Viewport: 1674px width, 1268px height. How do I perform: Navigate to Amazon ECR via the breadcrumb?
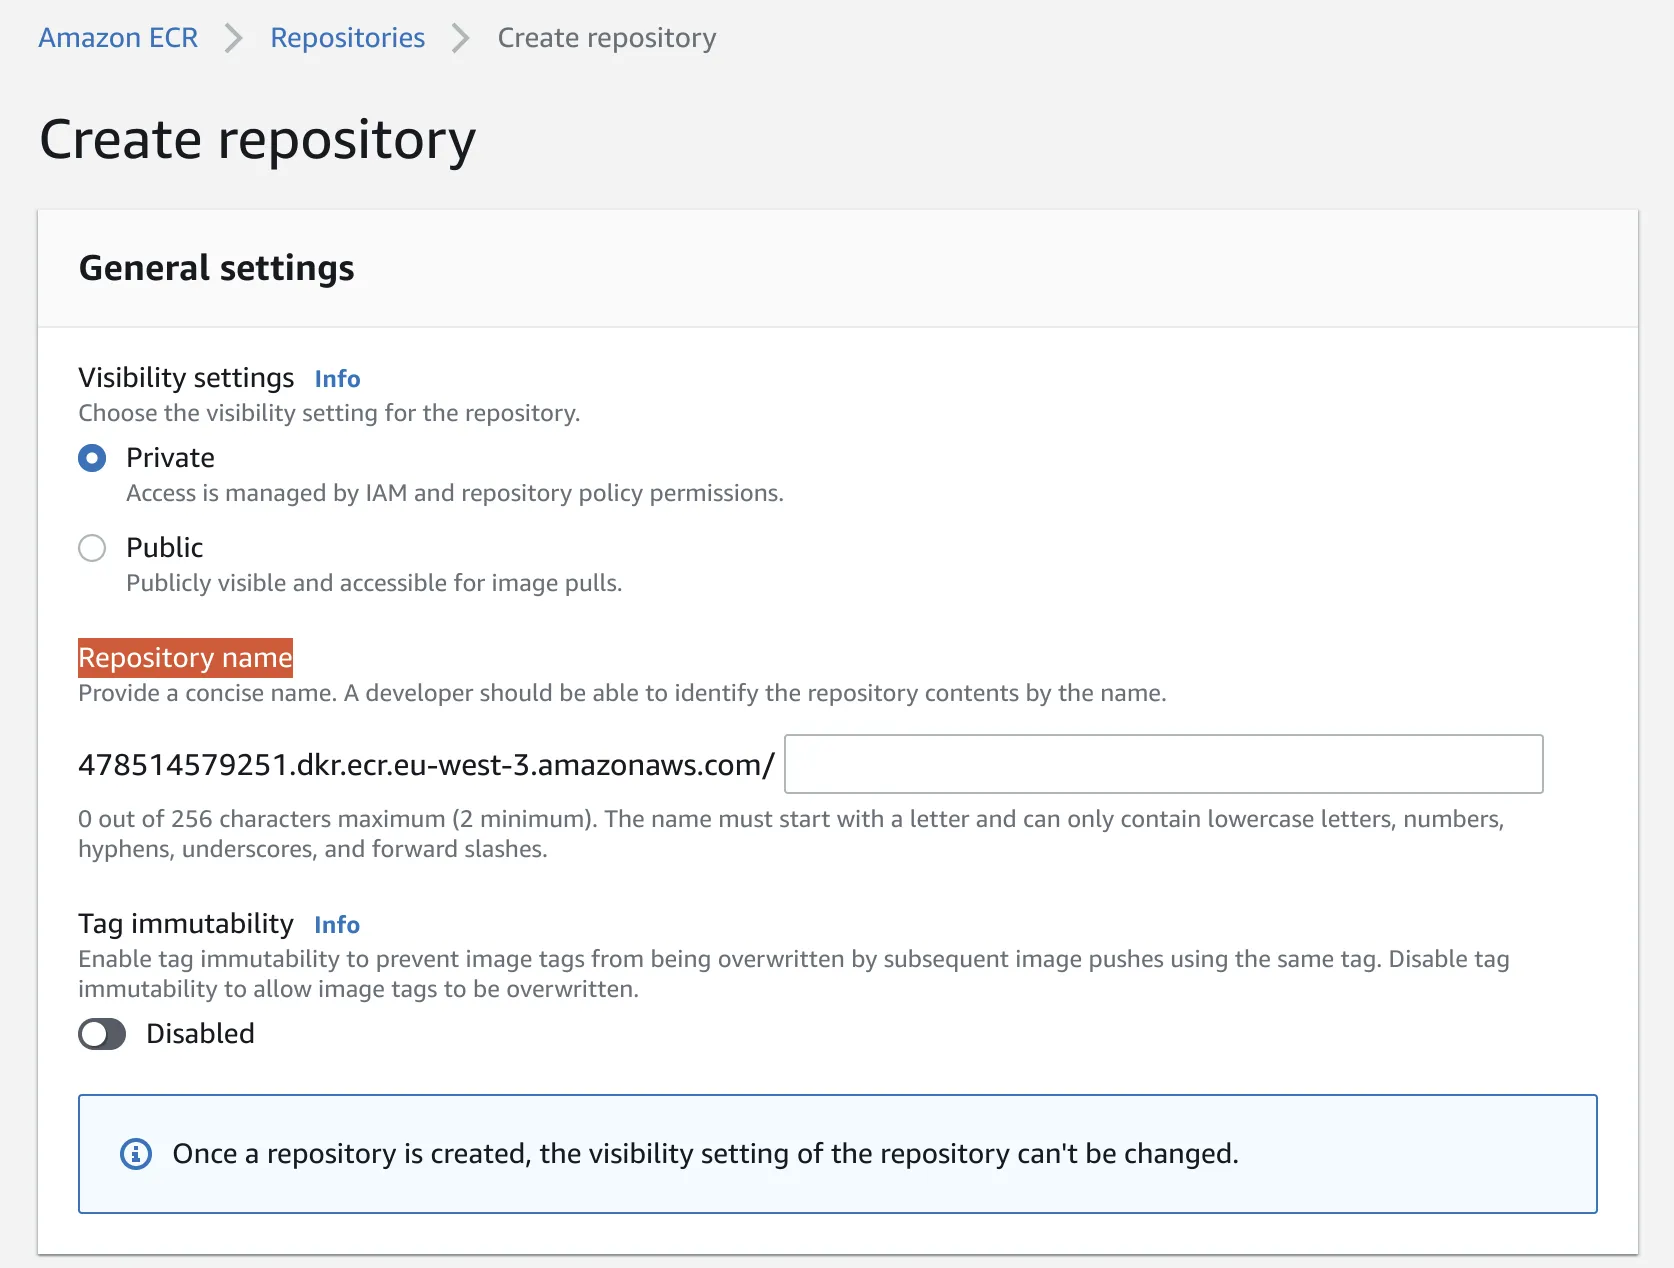pos(117,38)
